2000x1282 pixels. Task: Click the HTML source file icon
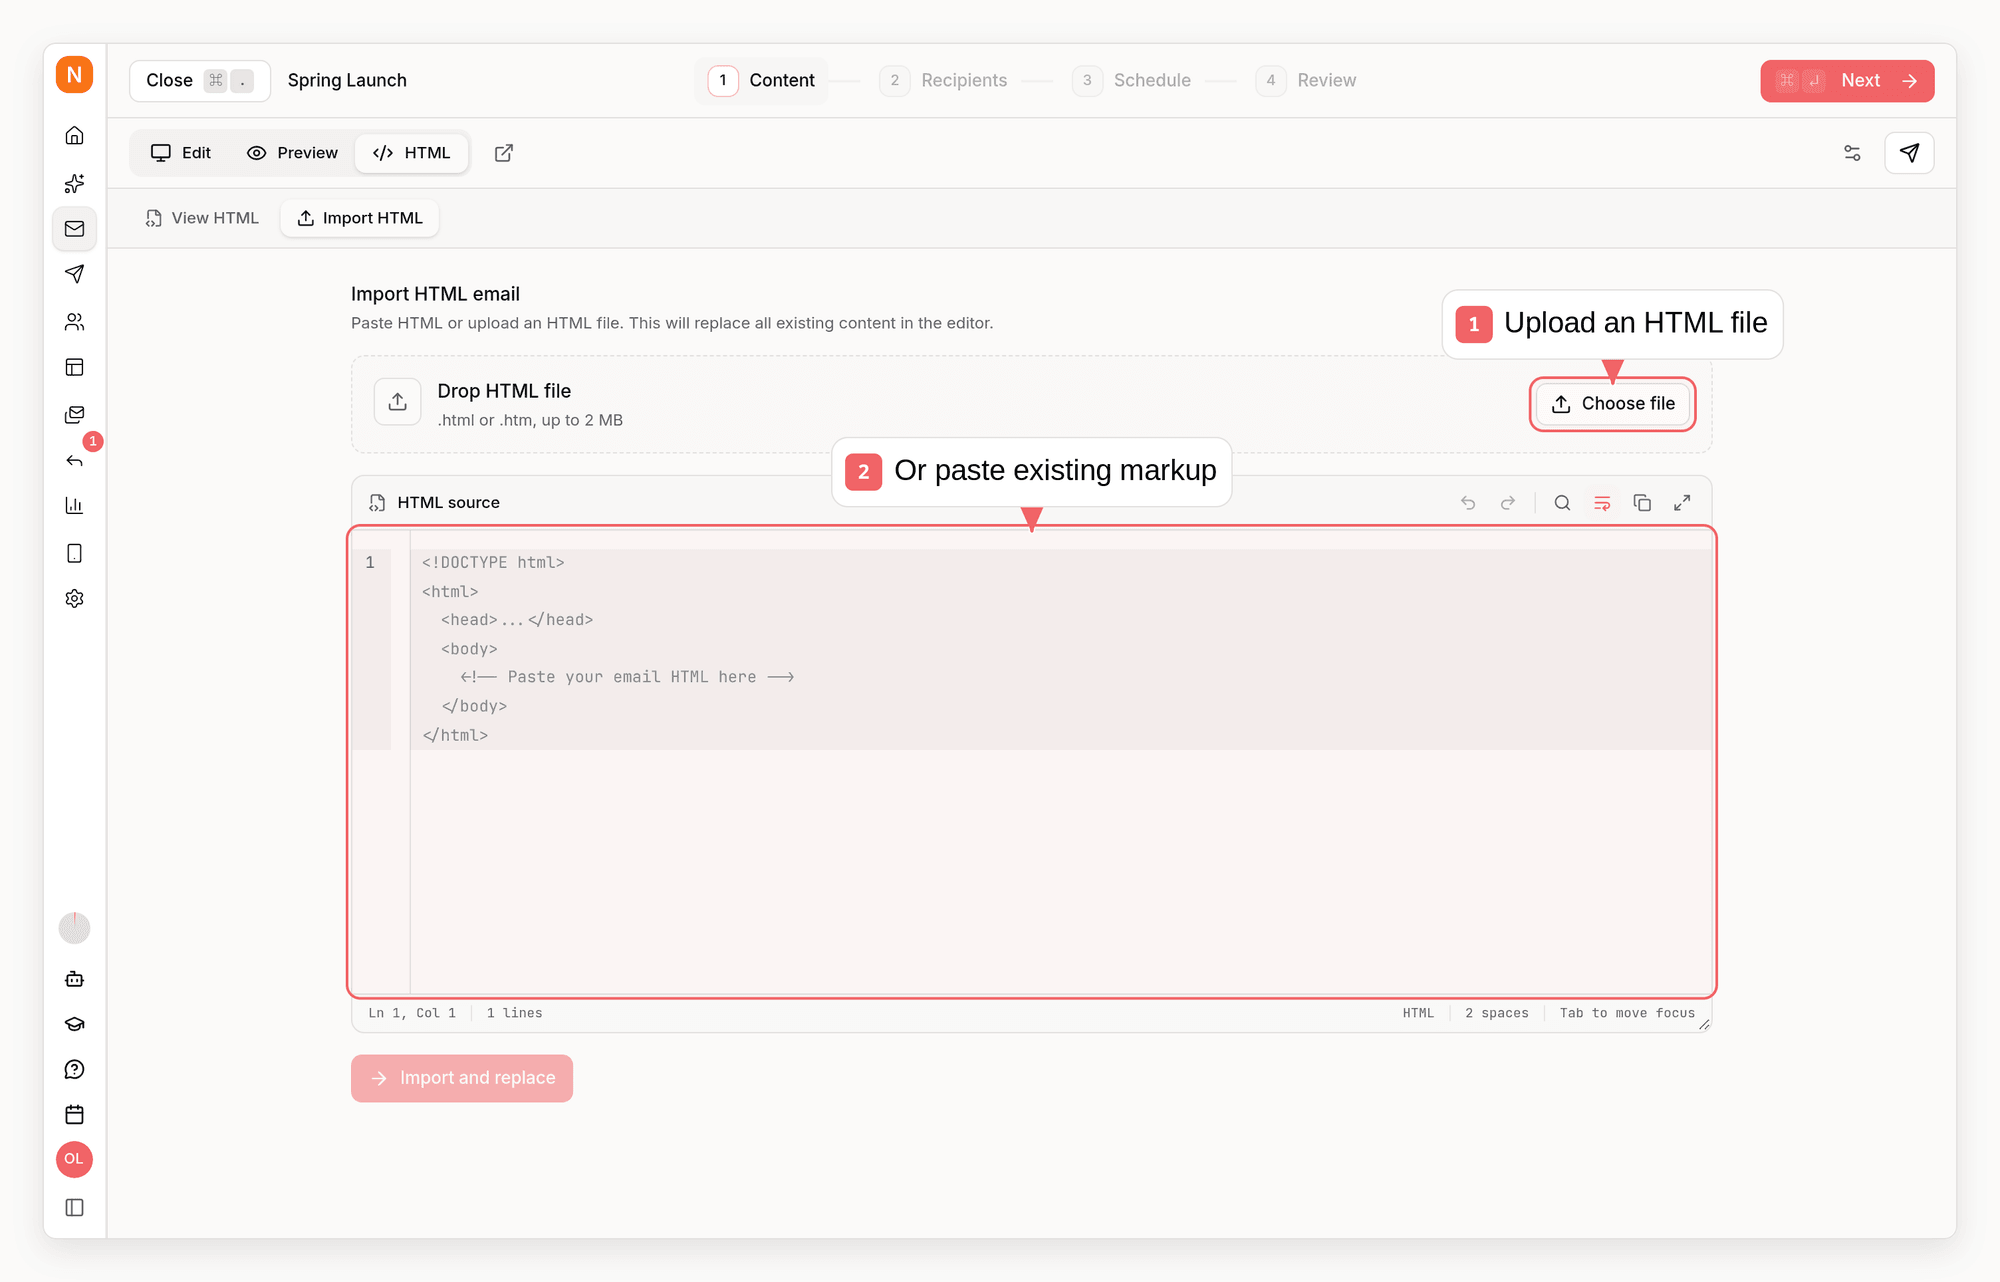point(377,503)
